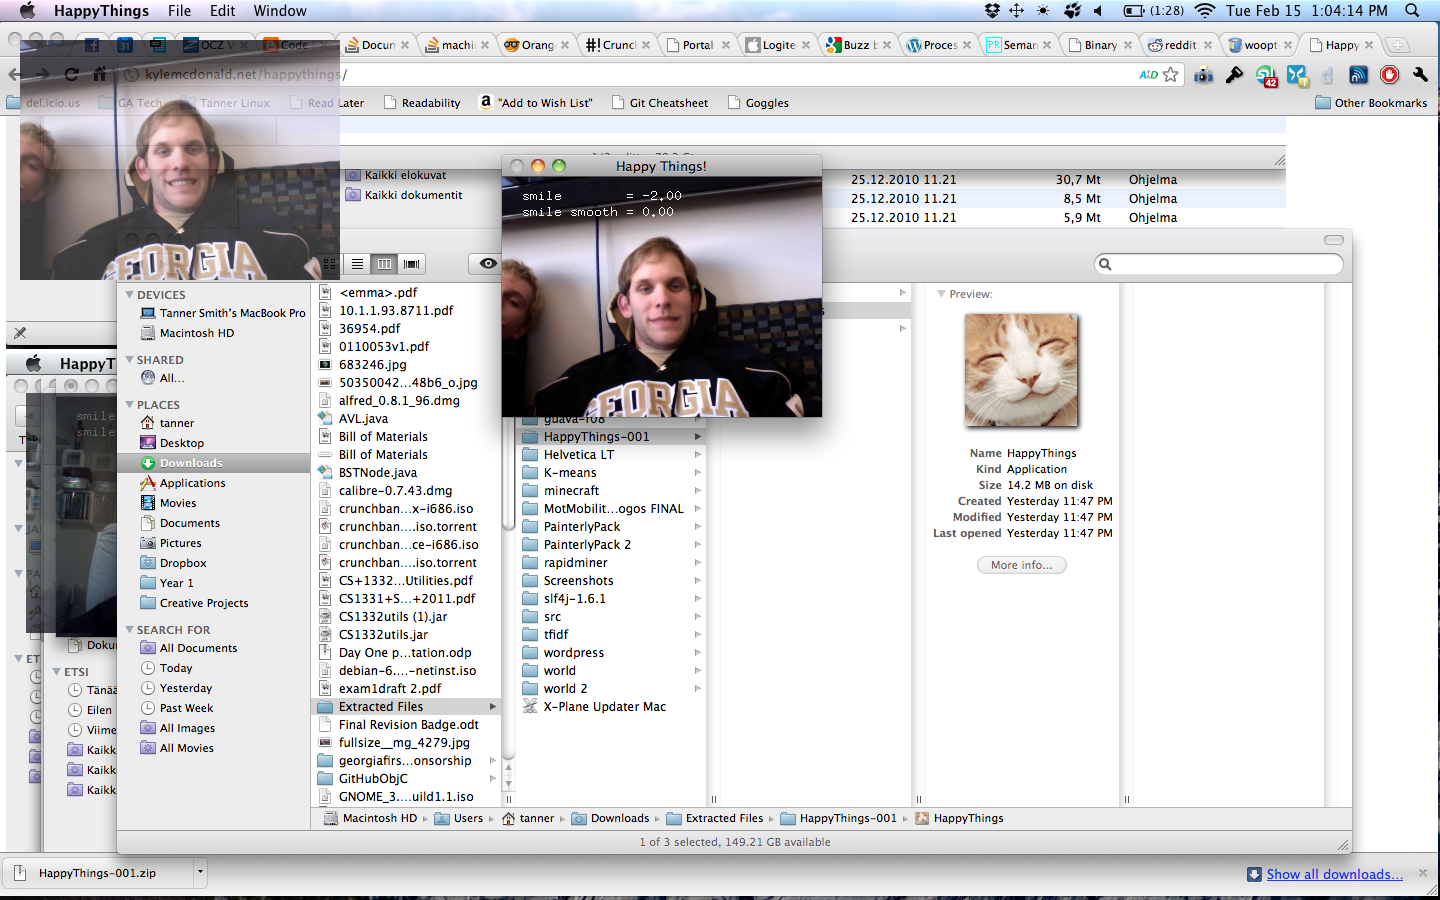Collapse the DEVICES sidebar section
Viewport: 1440px width, 900px height.
pyautogui.click(x=130, y=295)
